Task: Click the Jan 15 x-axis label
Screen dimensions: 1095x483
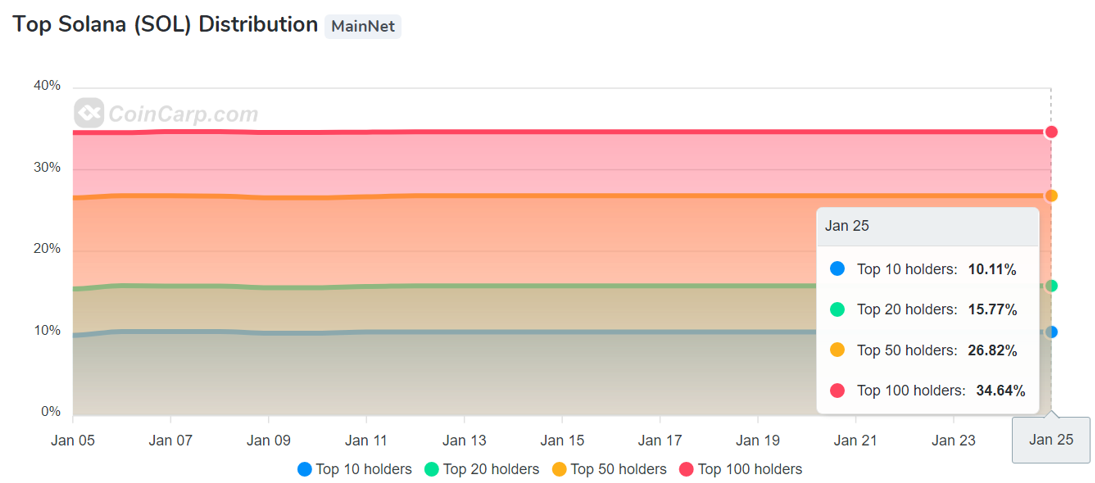Action: [x=561, y=440]
